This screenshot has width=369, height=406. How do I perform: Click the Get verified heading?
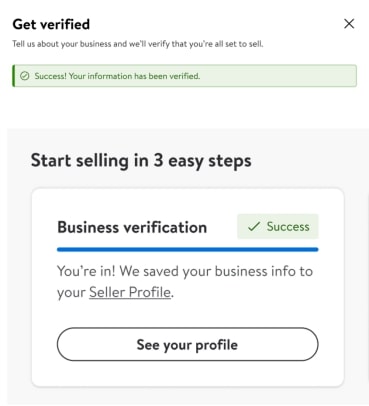click(x=51, y=24)
